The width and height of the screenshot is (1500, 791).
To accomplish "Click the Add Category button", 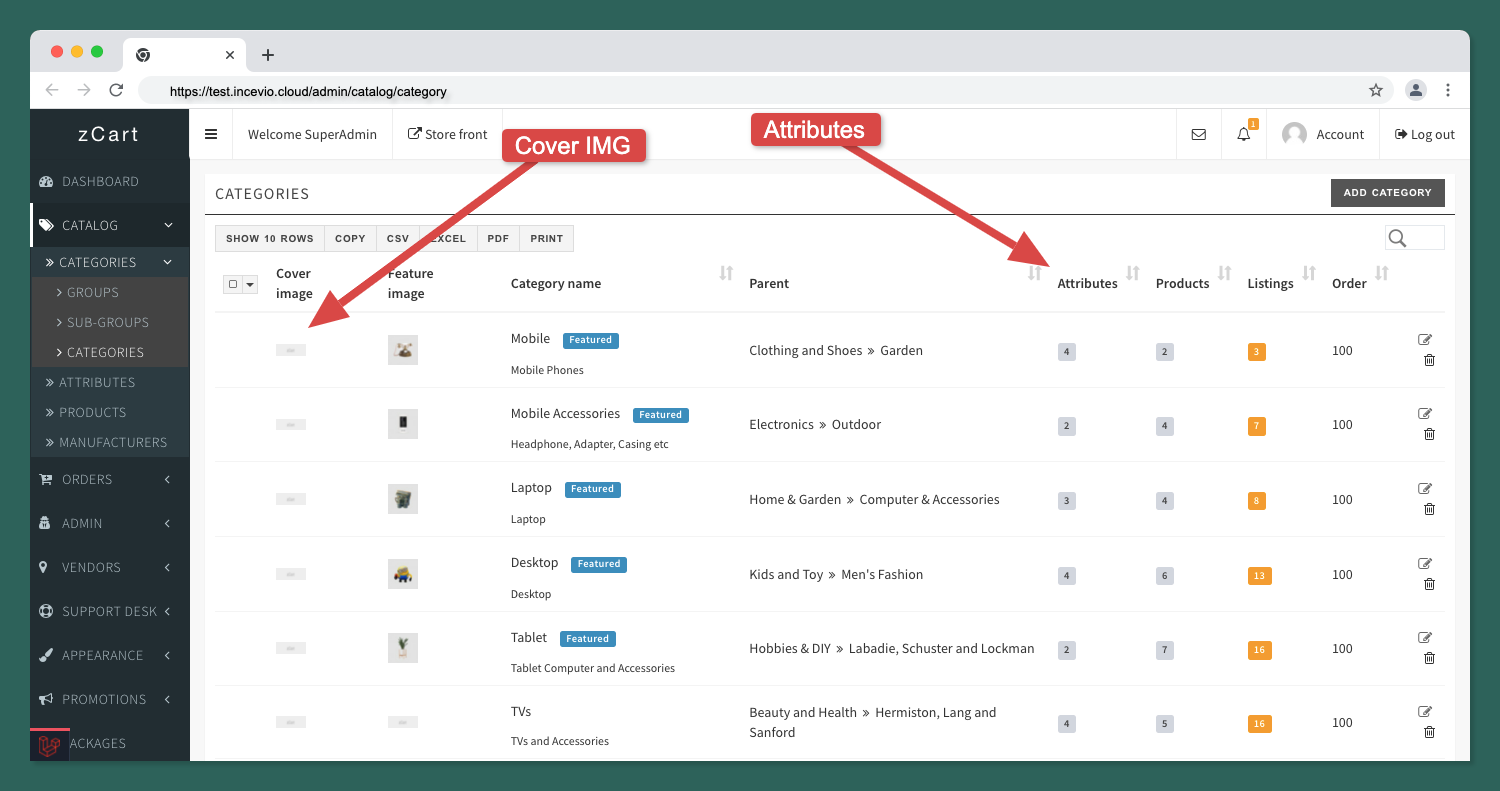I will coord(1387,193).
